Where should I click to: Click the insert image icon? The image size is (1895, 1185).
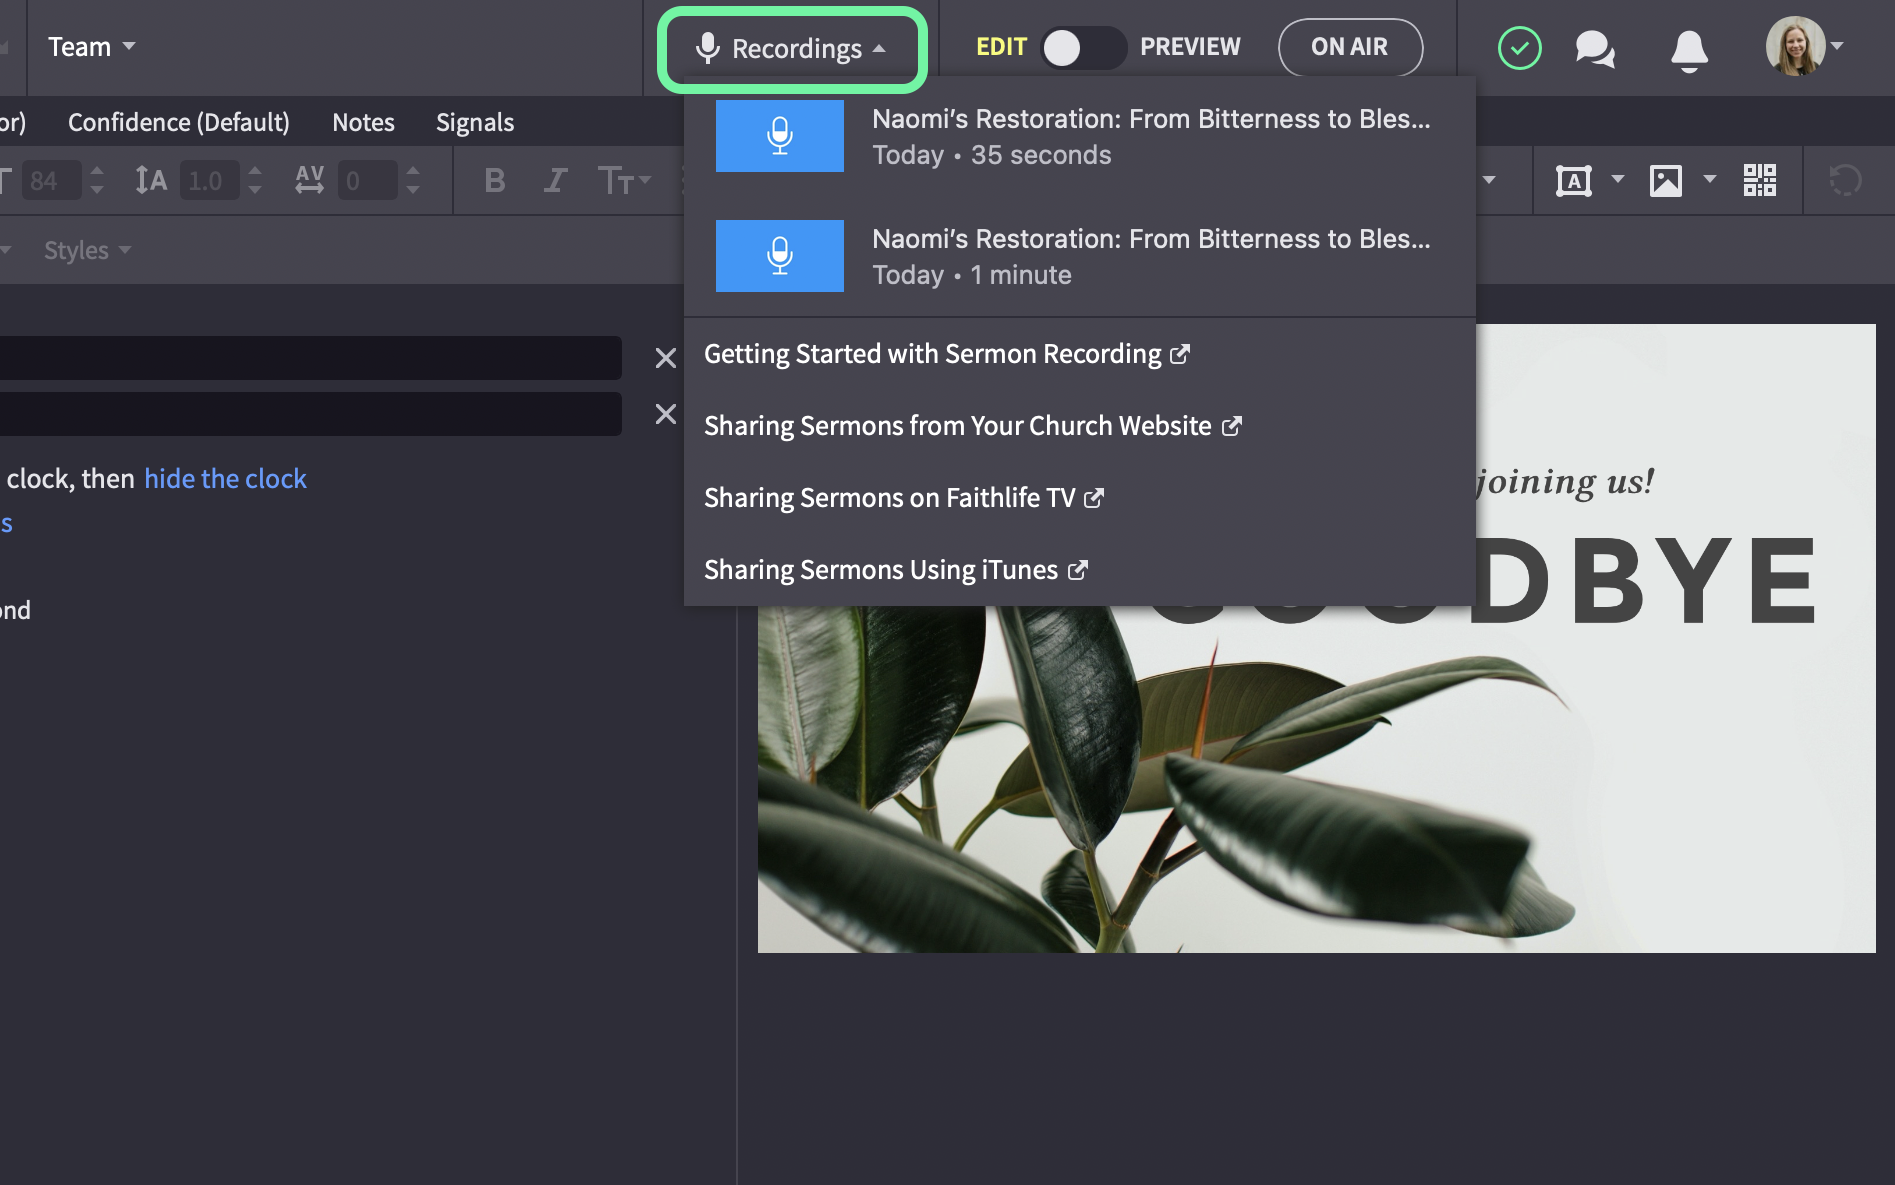point(1665,181)
